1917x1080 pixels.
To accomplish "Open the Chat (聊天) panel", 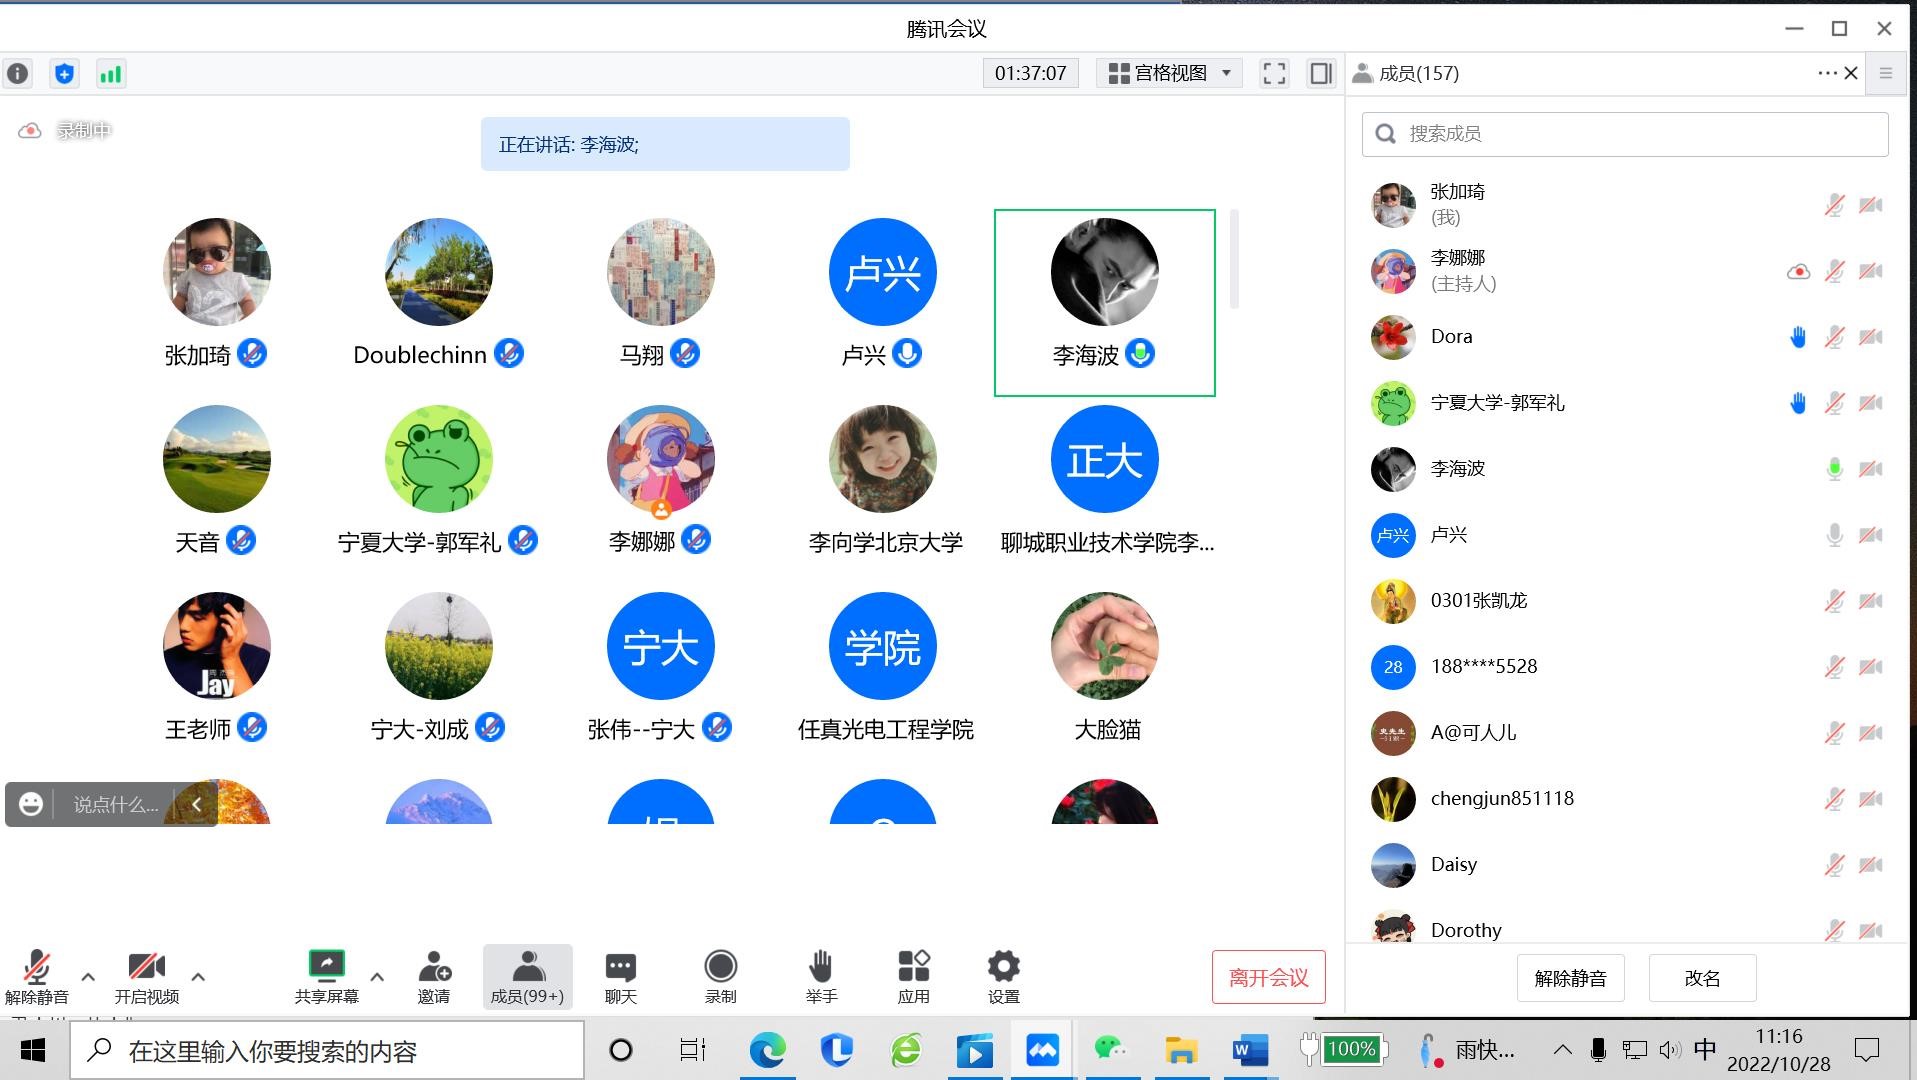I will [620, 976].
